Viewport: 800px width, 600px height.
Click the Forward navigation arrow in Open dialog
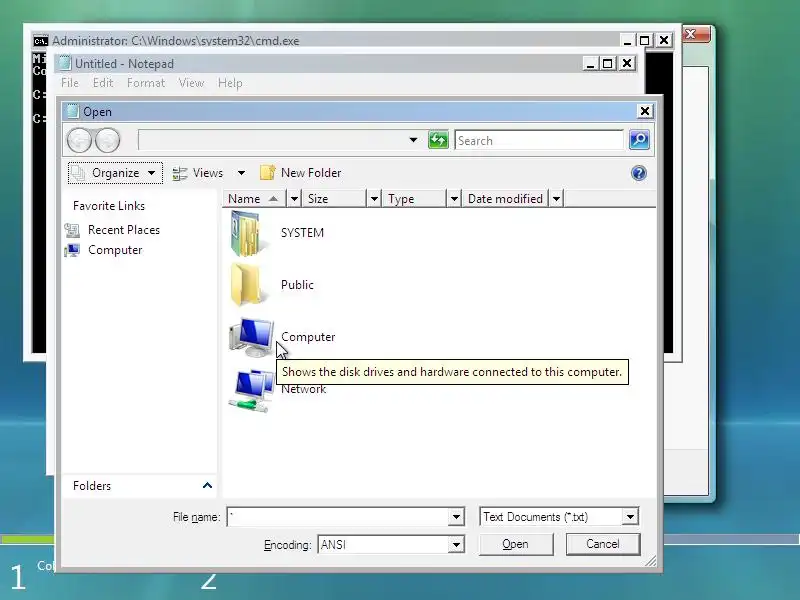[108, 140]
